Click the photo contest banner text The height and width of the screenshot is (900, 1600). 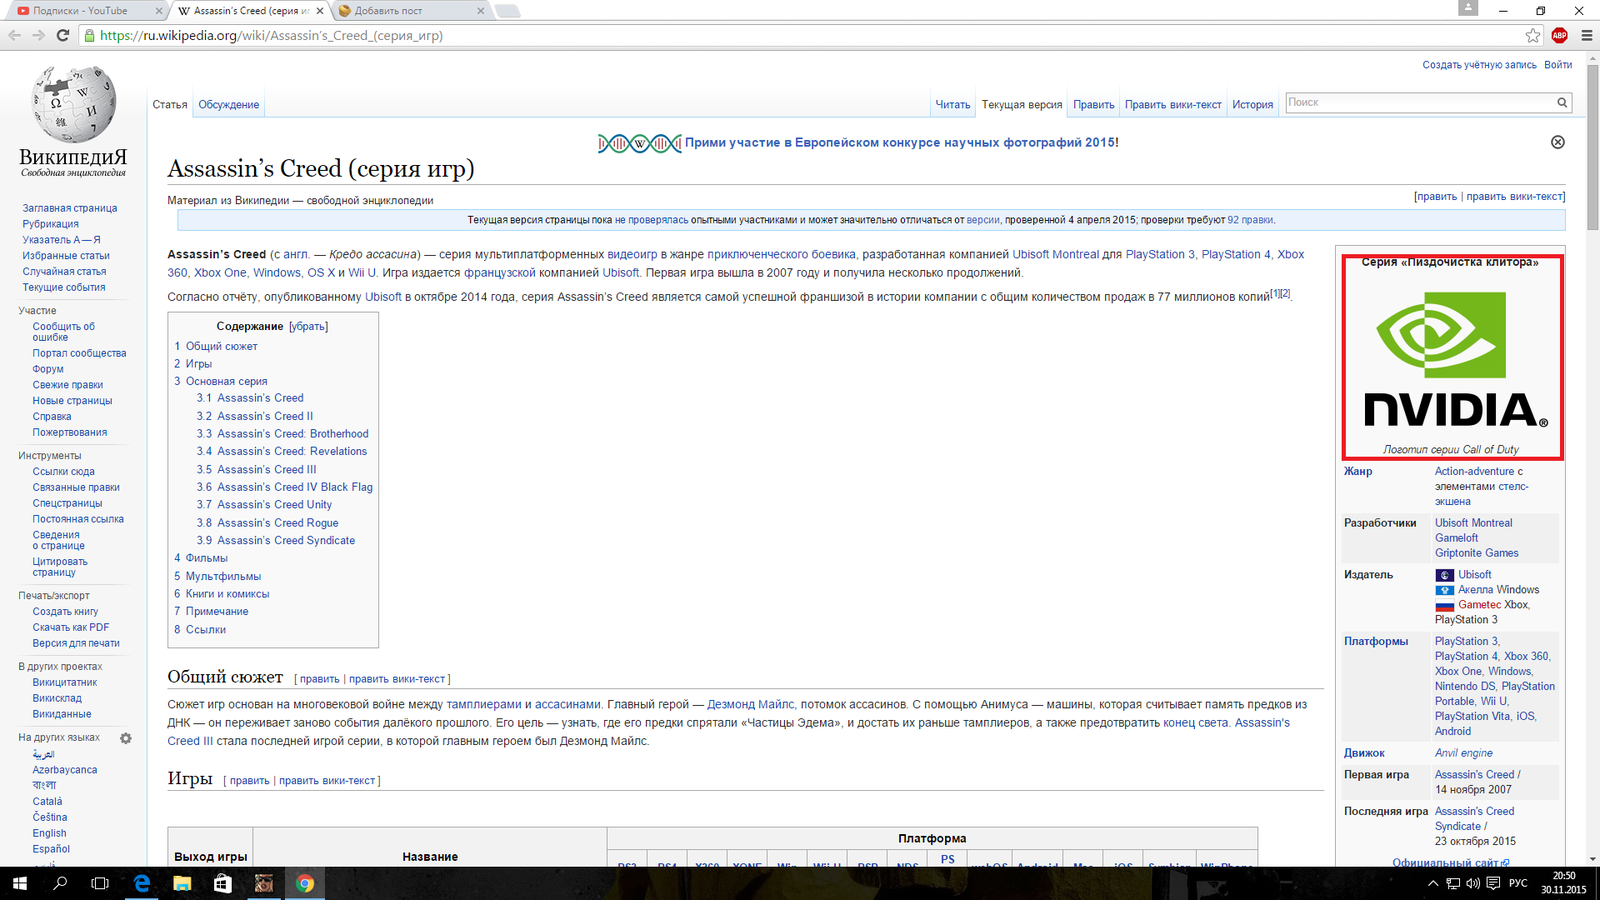pos(901,143)
